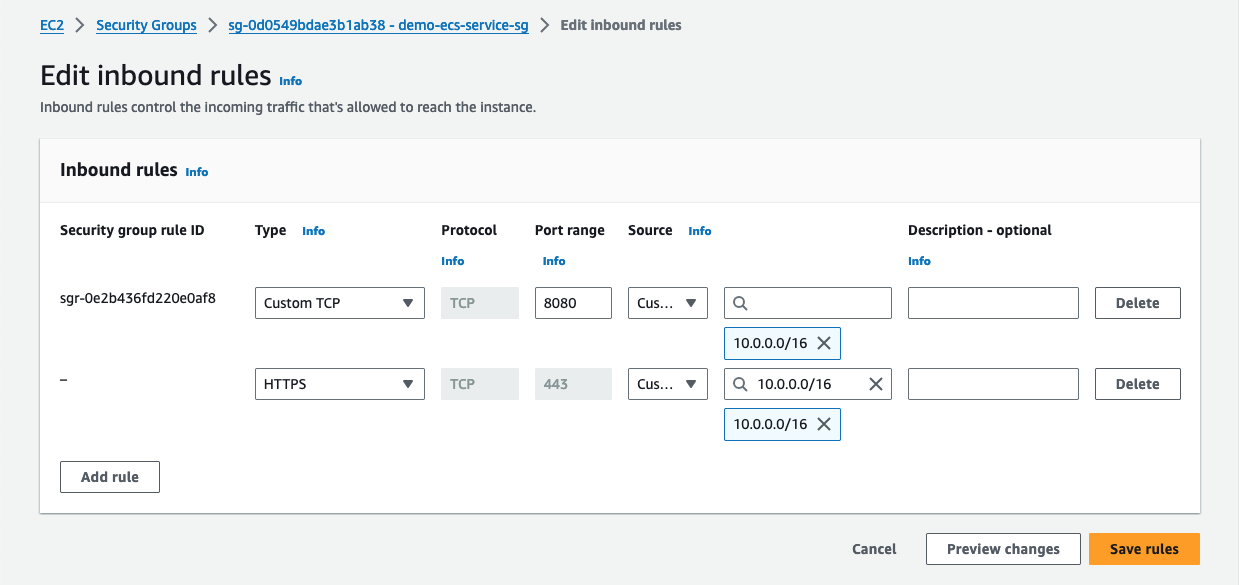Open demo-ecs-service-sg breadcrumb link
The width and height of the screenshot is (1239, 585).
pos(378,25)
